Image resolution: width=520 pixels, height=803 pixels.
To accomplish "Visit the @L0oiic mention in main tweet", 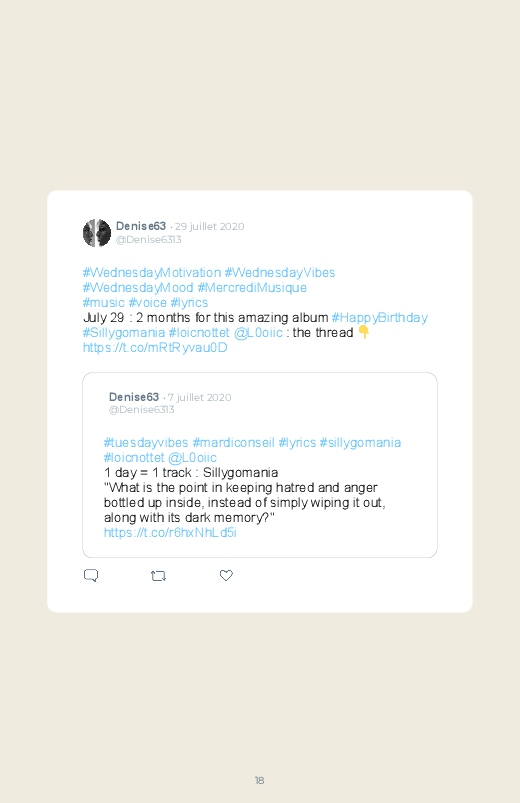I will click(258, 332).
